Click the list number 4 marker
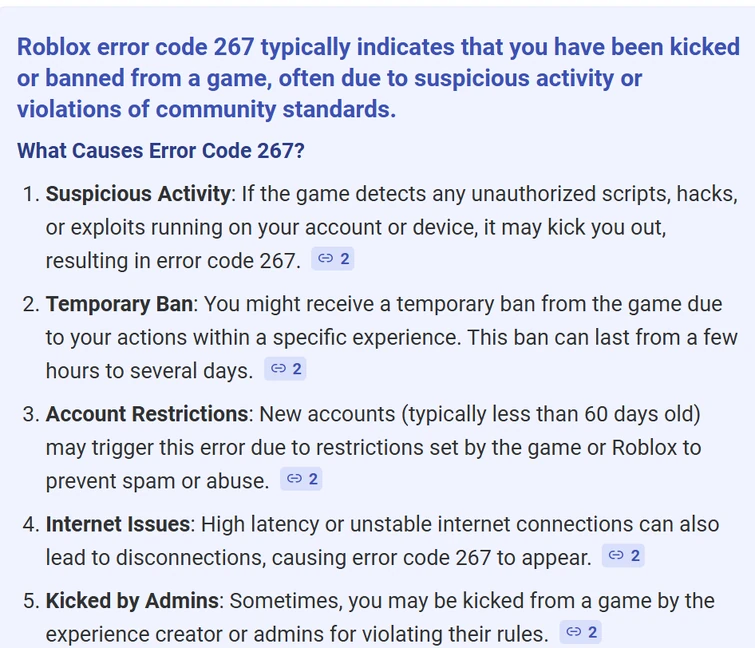Viewport: 755px width, 648px height. pyautogui.click(x=29, y=524)
